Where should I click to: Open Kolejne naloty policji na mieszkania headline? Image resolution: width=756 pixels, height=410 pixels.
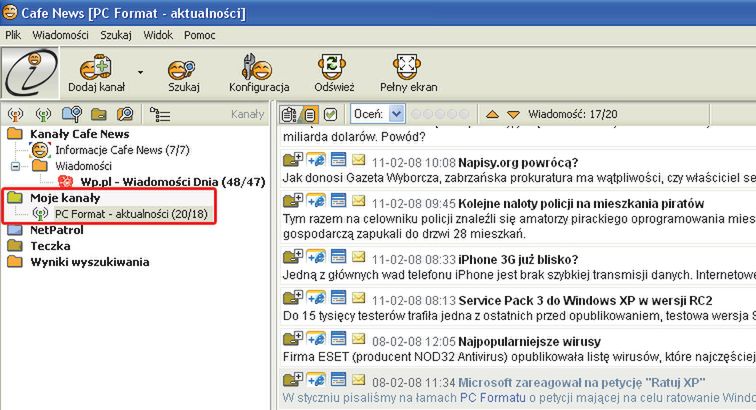(581, 203)
